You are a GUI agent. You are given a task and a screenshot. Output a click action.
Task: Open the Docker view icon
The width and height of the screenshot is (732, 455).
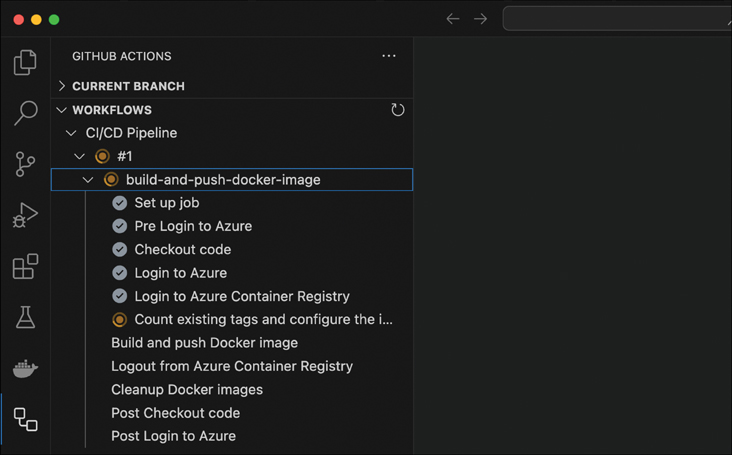[x=25, y=368]
